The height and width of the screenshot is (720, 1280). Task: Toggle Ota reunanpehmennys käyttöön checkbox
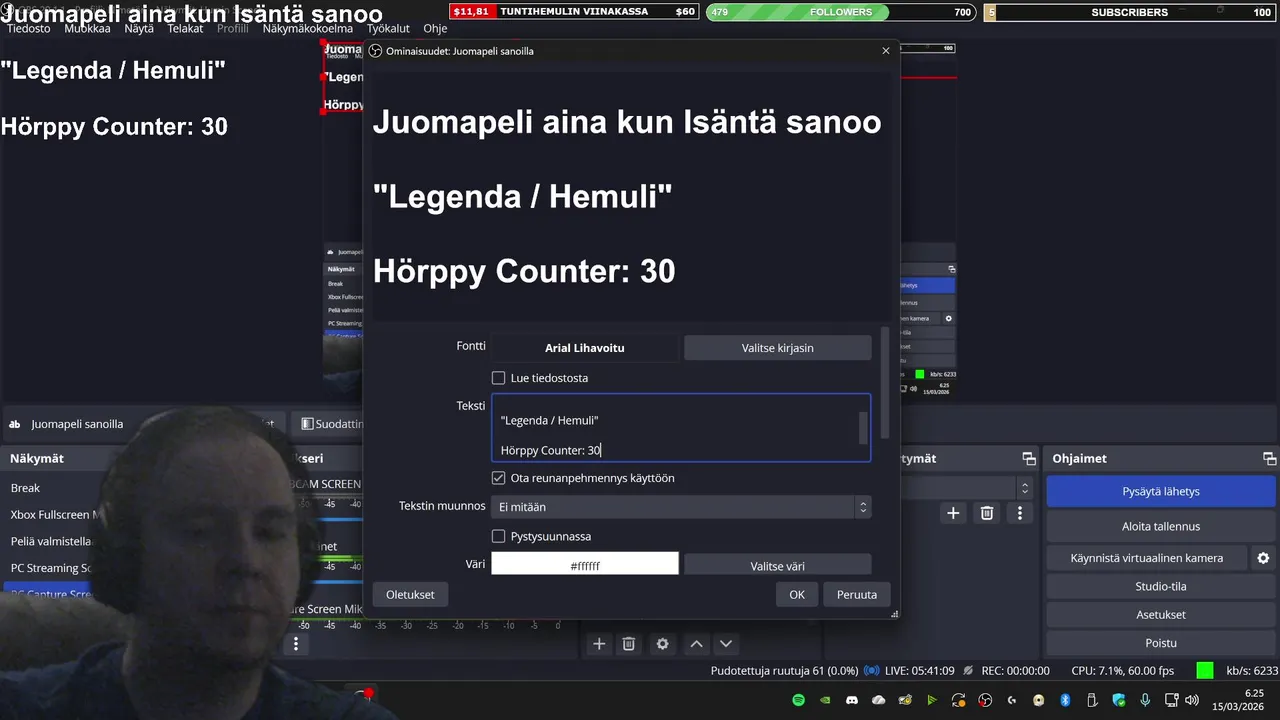coord(498,478)
